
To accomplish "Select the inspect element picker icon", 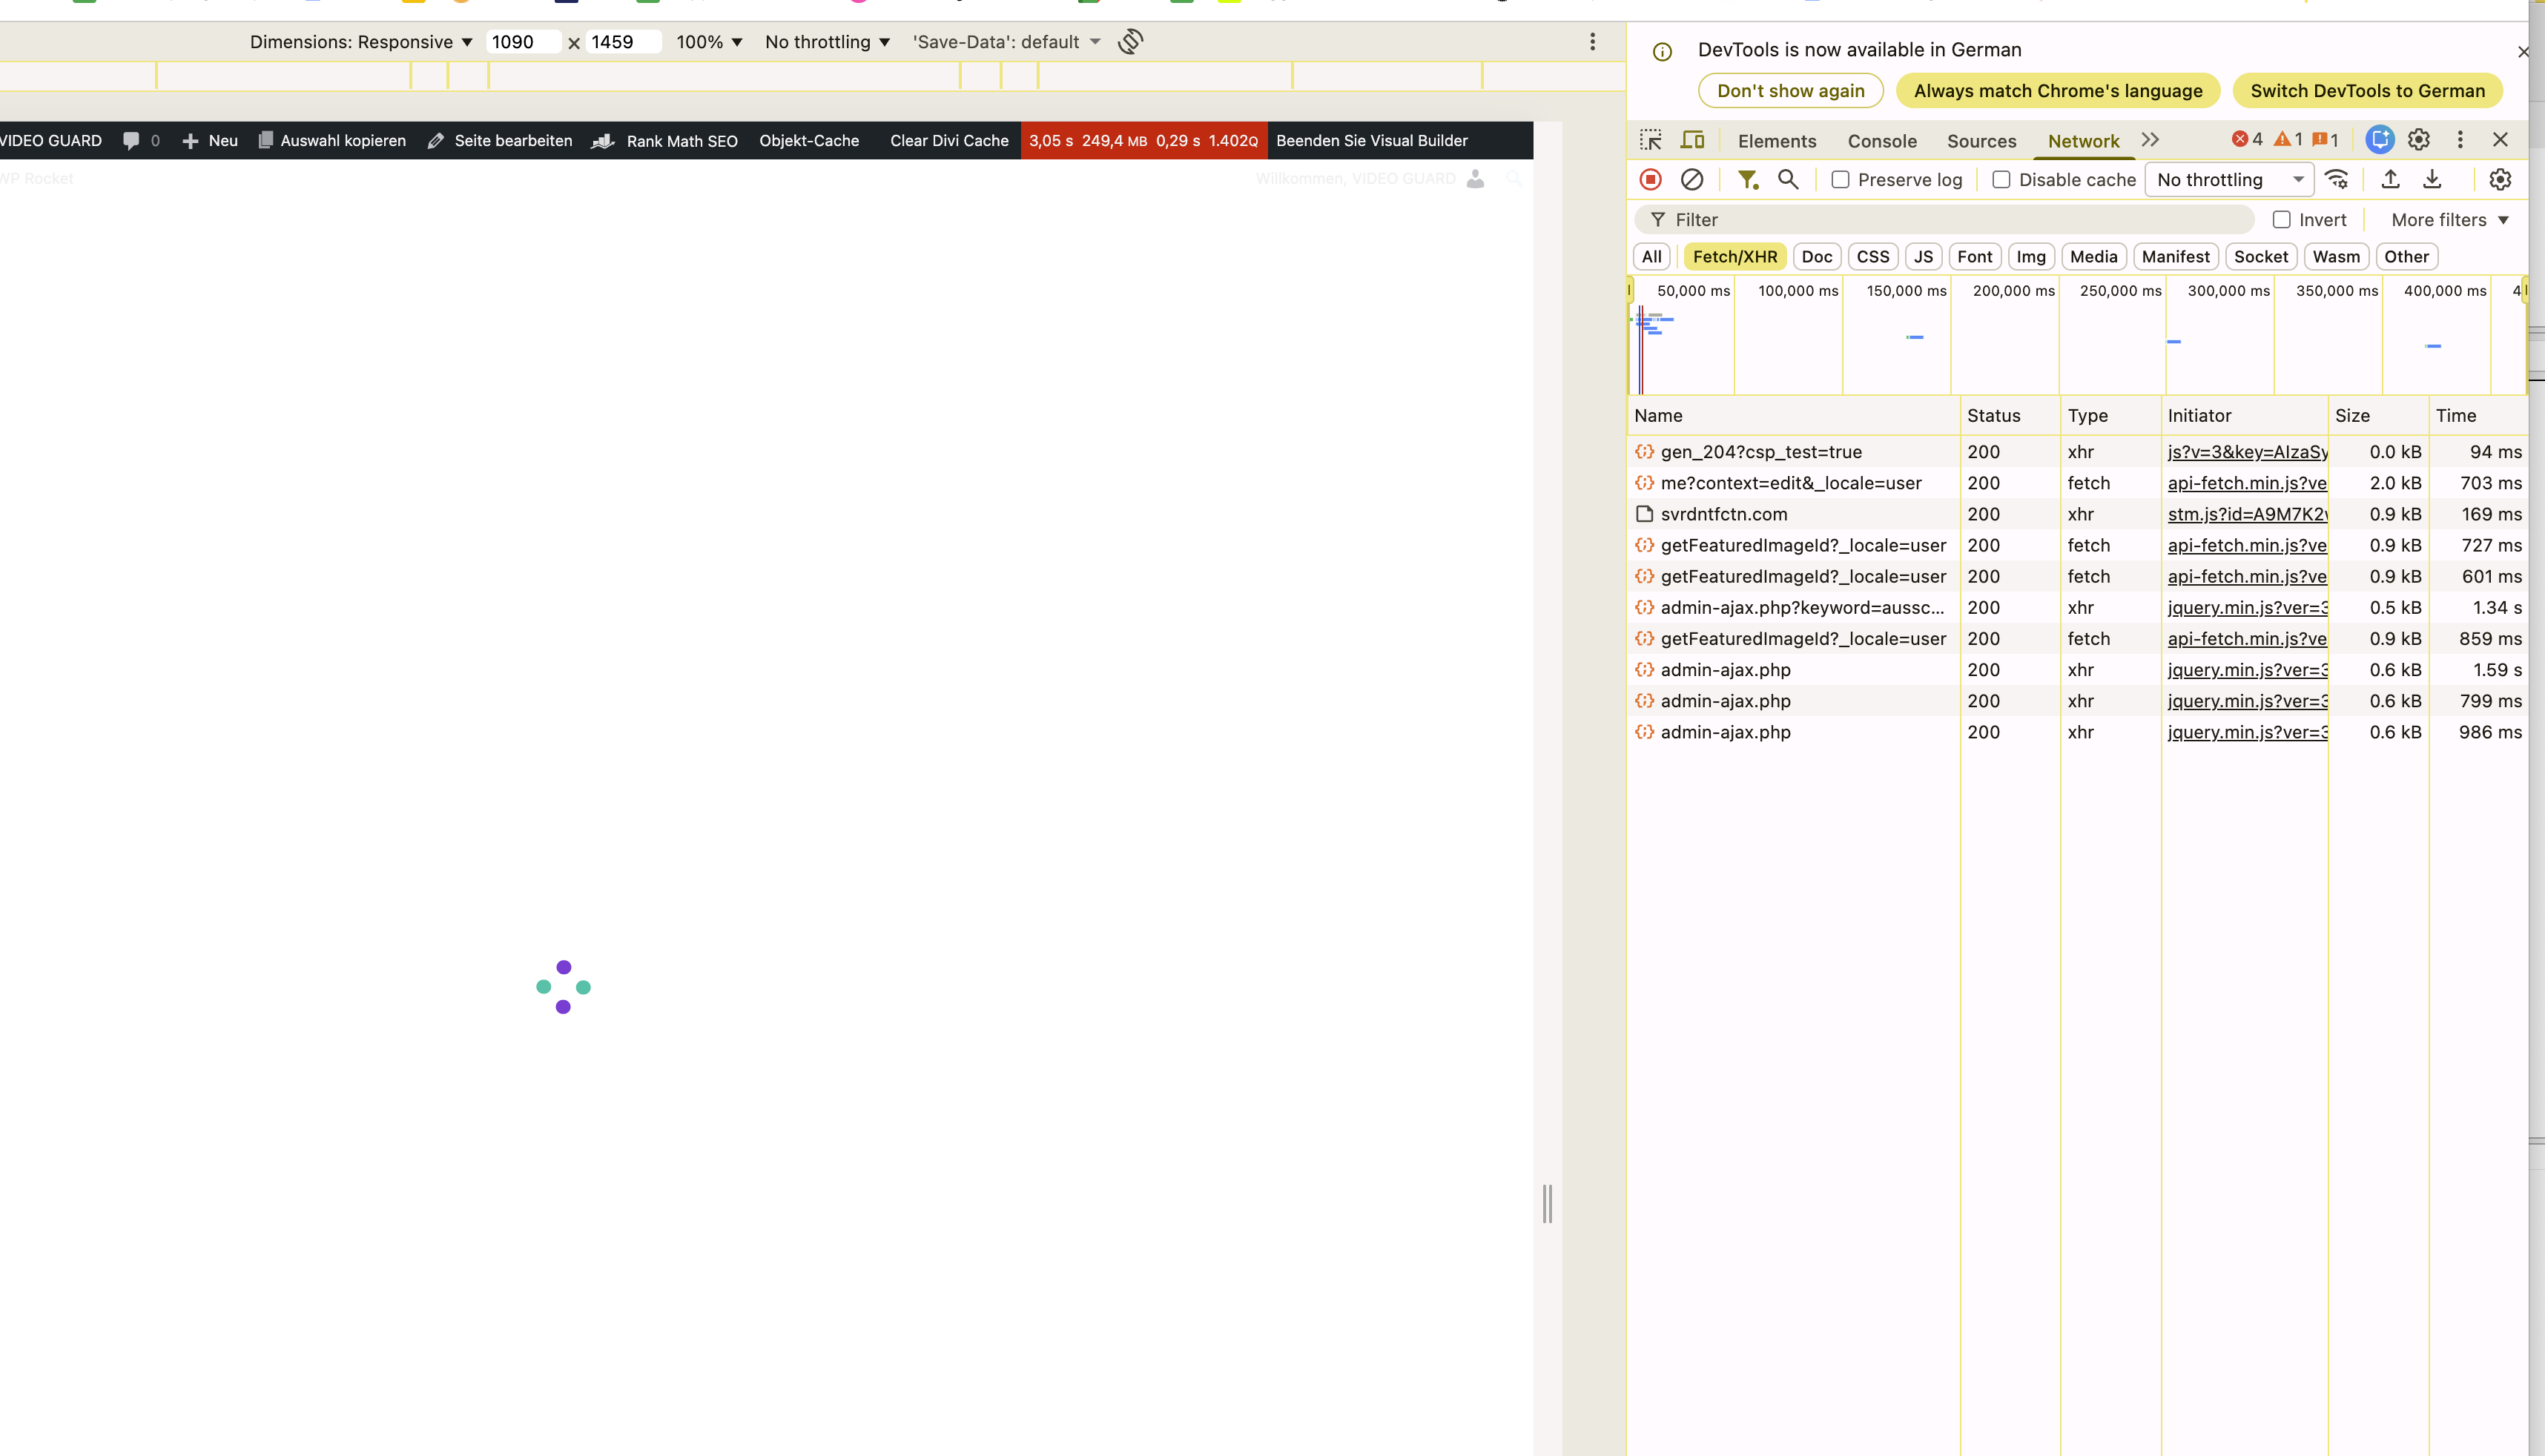I will (1650, 140).
